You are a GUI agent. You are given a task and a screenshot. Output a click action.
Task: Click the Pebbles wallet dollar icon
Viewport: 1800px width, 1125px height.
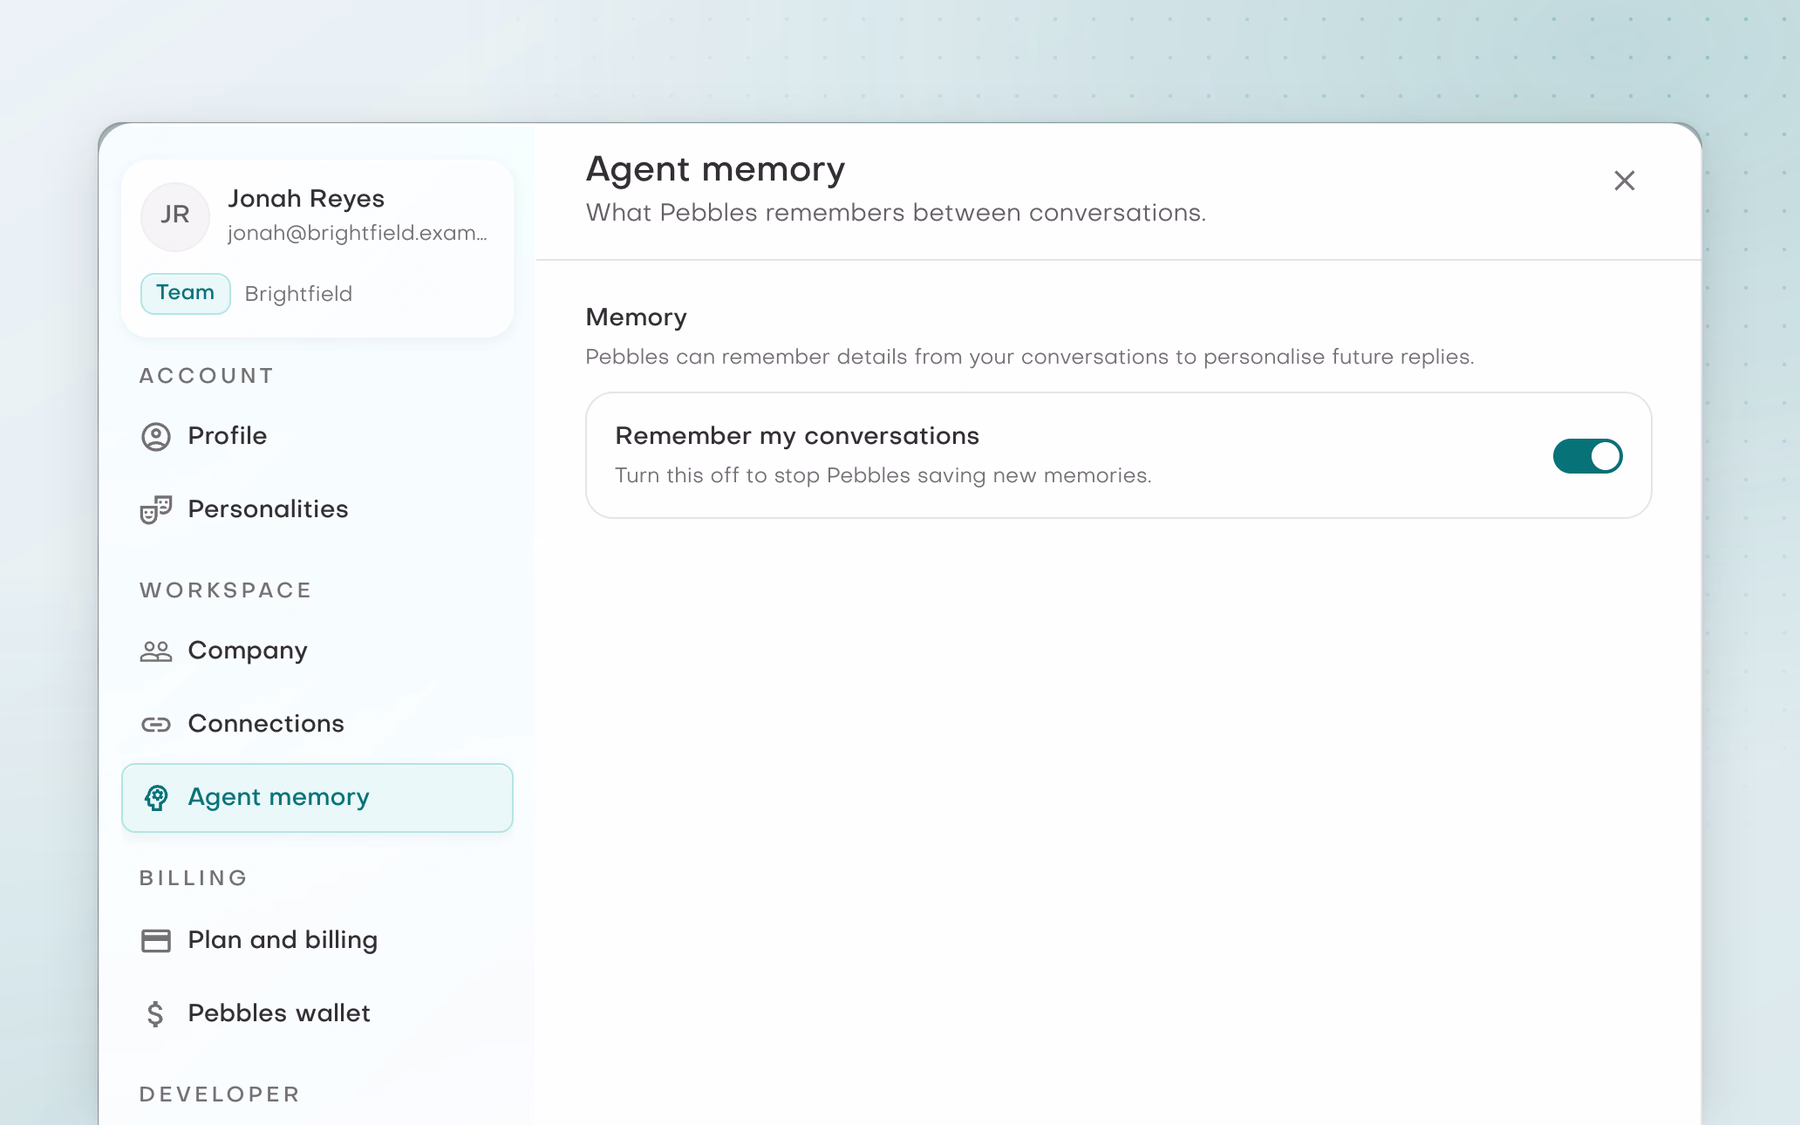(155, 1014)
